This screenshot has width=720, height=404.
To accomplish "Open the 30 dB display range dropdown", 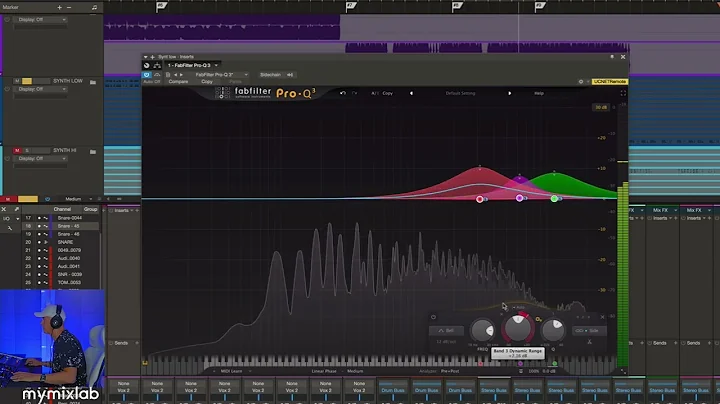I will [601, 107].
